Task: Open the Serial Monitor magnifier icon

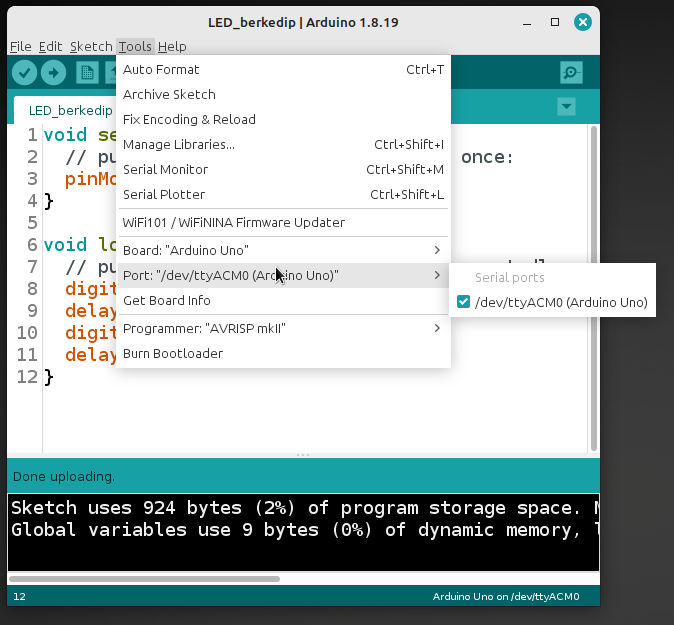Action: click(571, 73)
